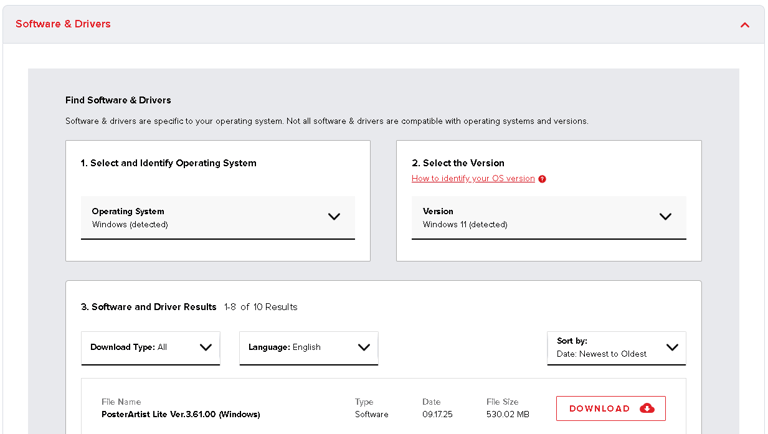Click the Operating System chevron arrow
Image resolution: width=768 pixels, height=434 pixels.
coord(334,217)
